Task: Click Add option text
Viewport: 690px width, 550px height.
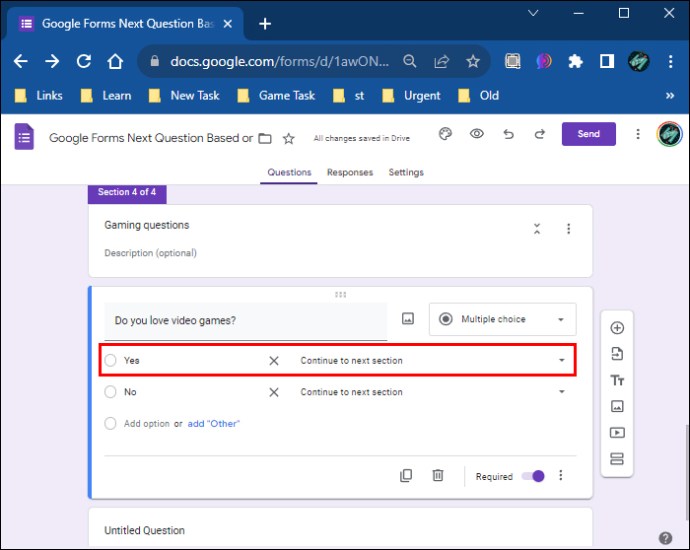Action: [x=147, y=424]
